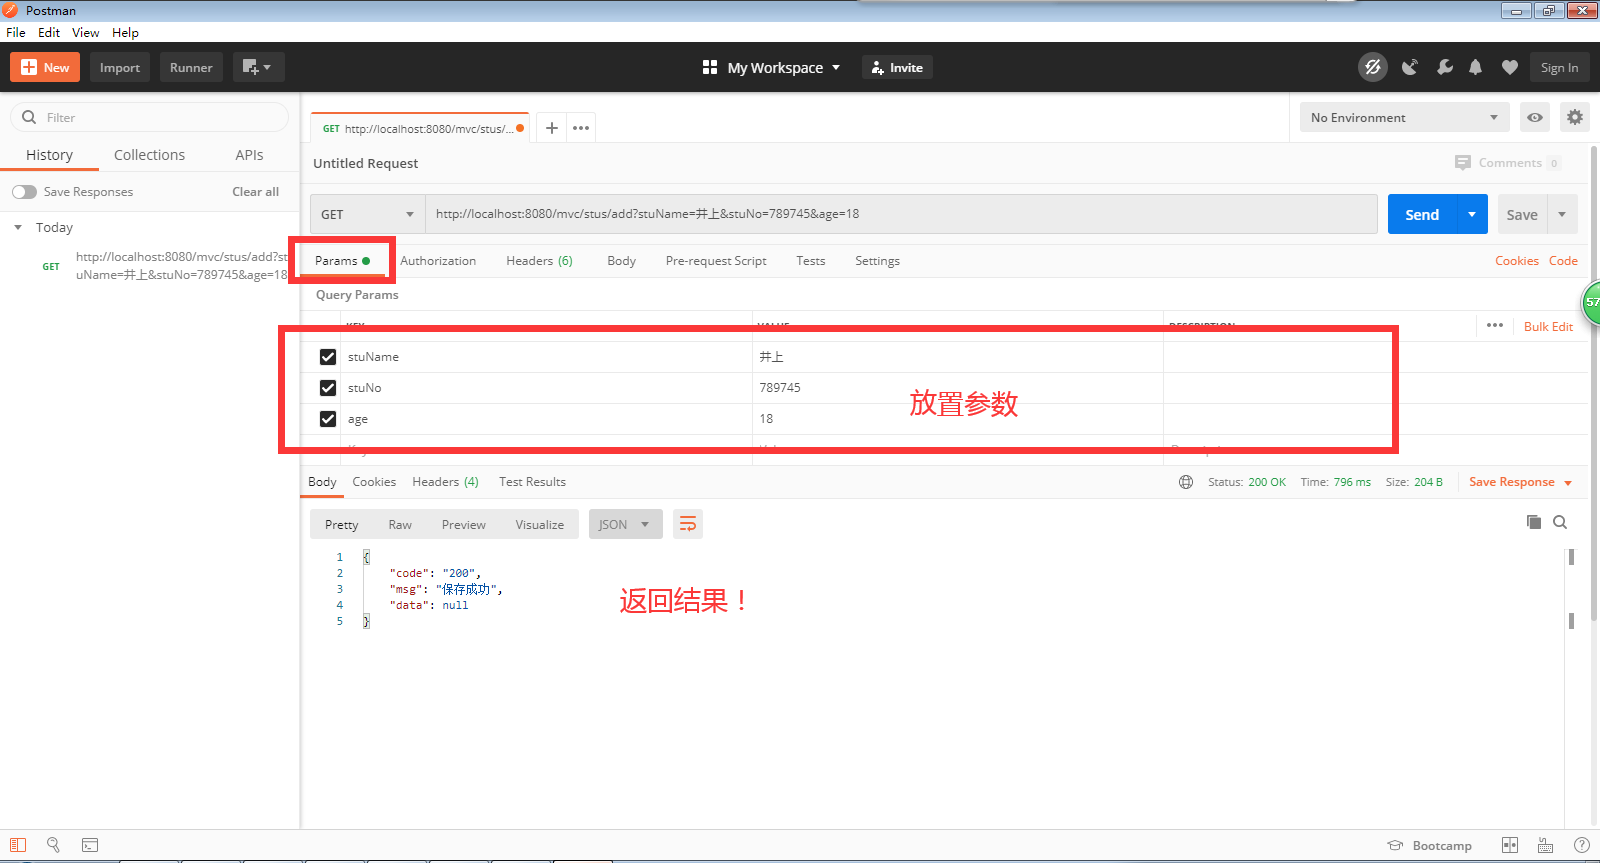Toggle sidebar icon in status bar

[x=18, y=845]
